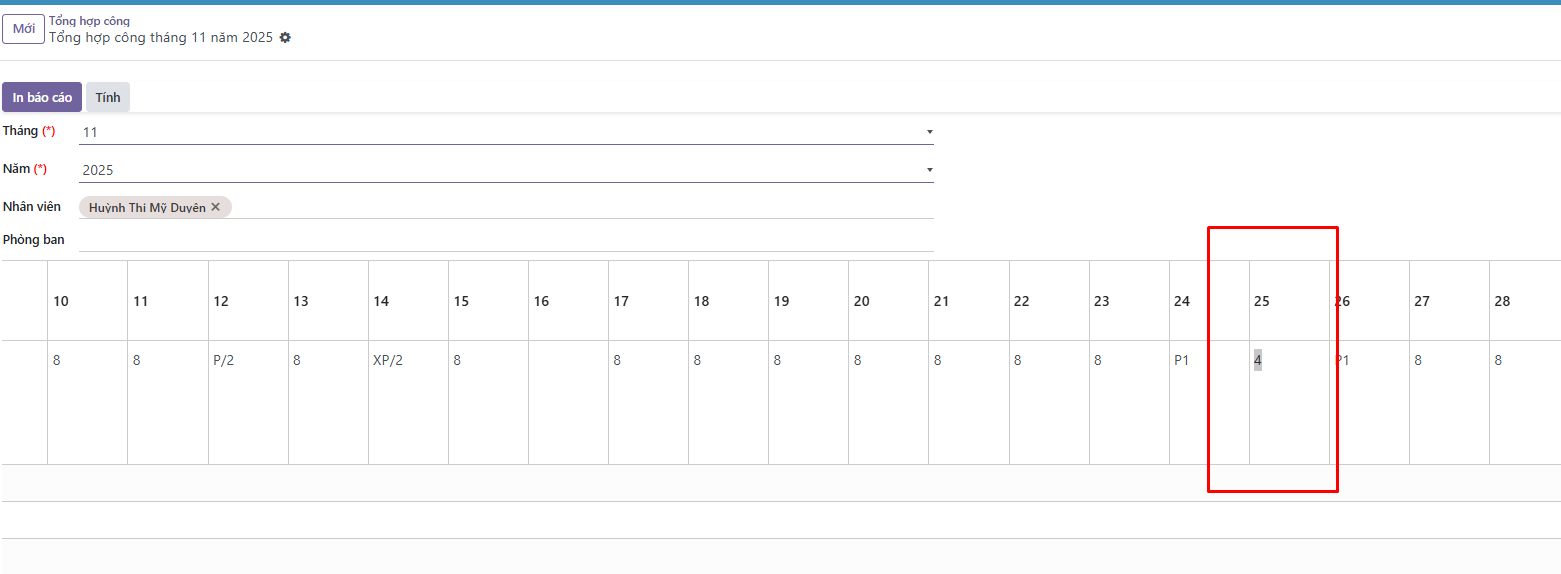1561x574 pixels.
Task: Click the XP/2 cell under day 14
Action: [x=388, y=360]
